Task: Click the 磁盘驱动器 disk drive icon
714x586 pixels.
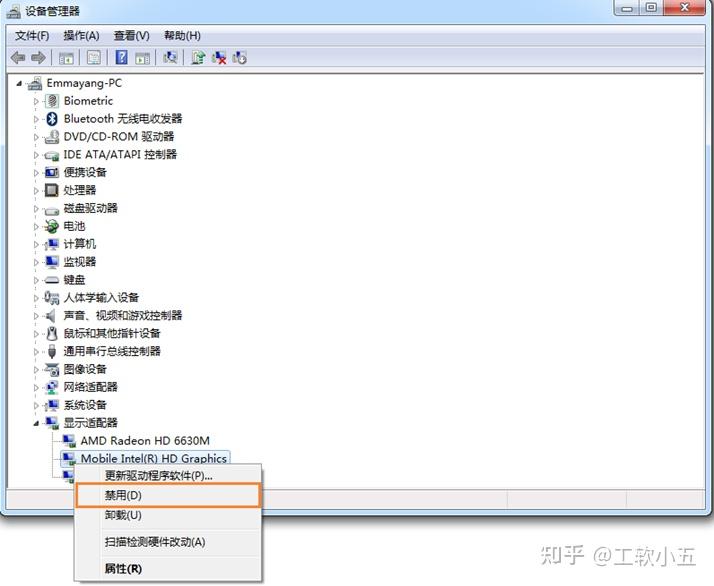Action: 52,210
